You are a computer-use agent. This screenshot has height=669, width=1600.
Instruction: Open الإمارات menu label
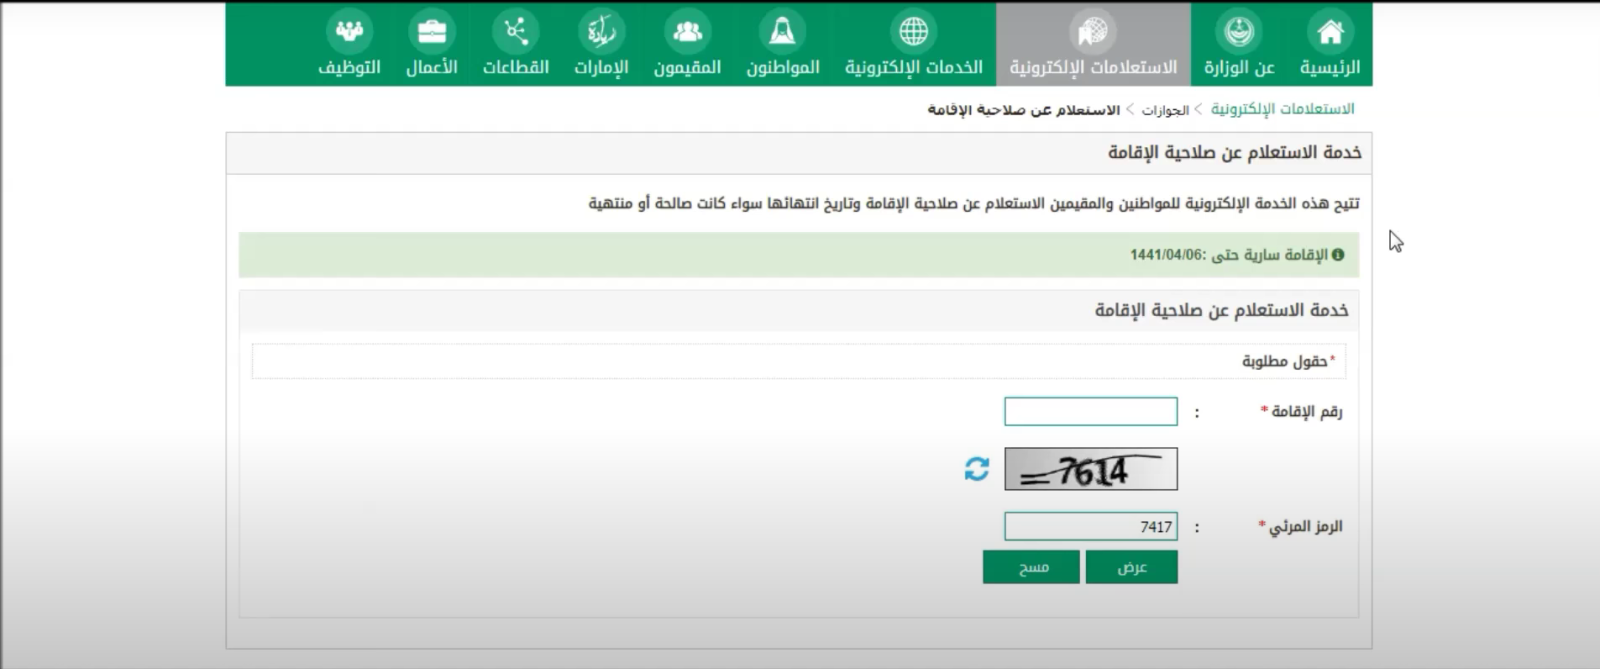[x=601, y=67]
